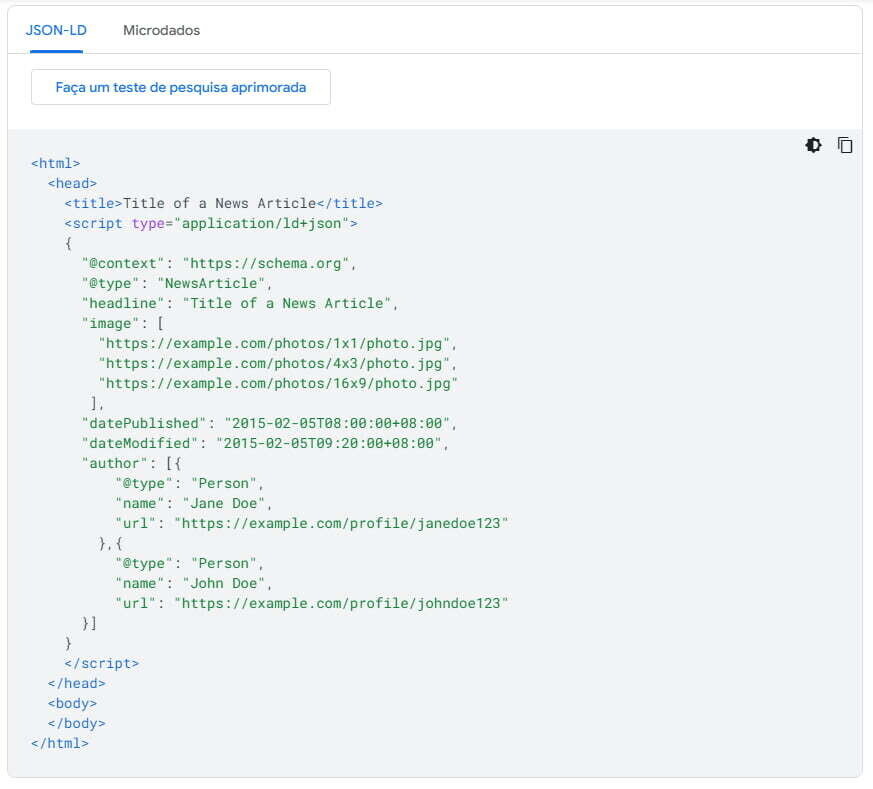
Task: Click the opening <html> tag line
Action: tap(56, 164)
